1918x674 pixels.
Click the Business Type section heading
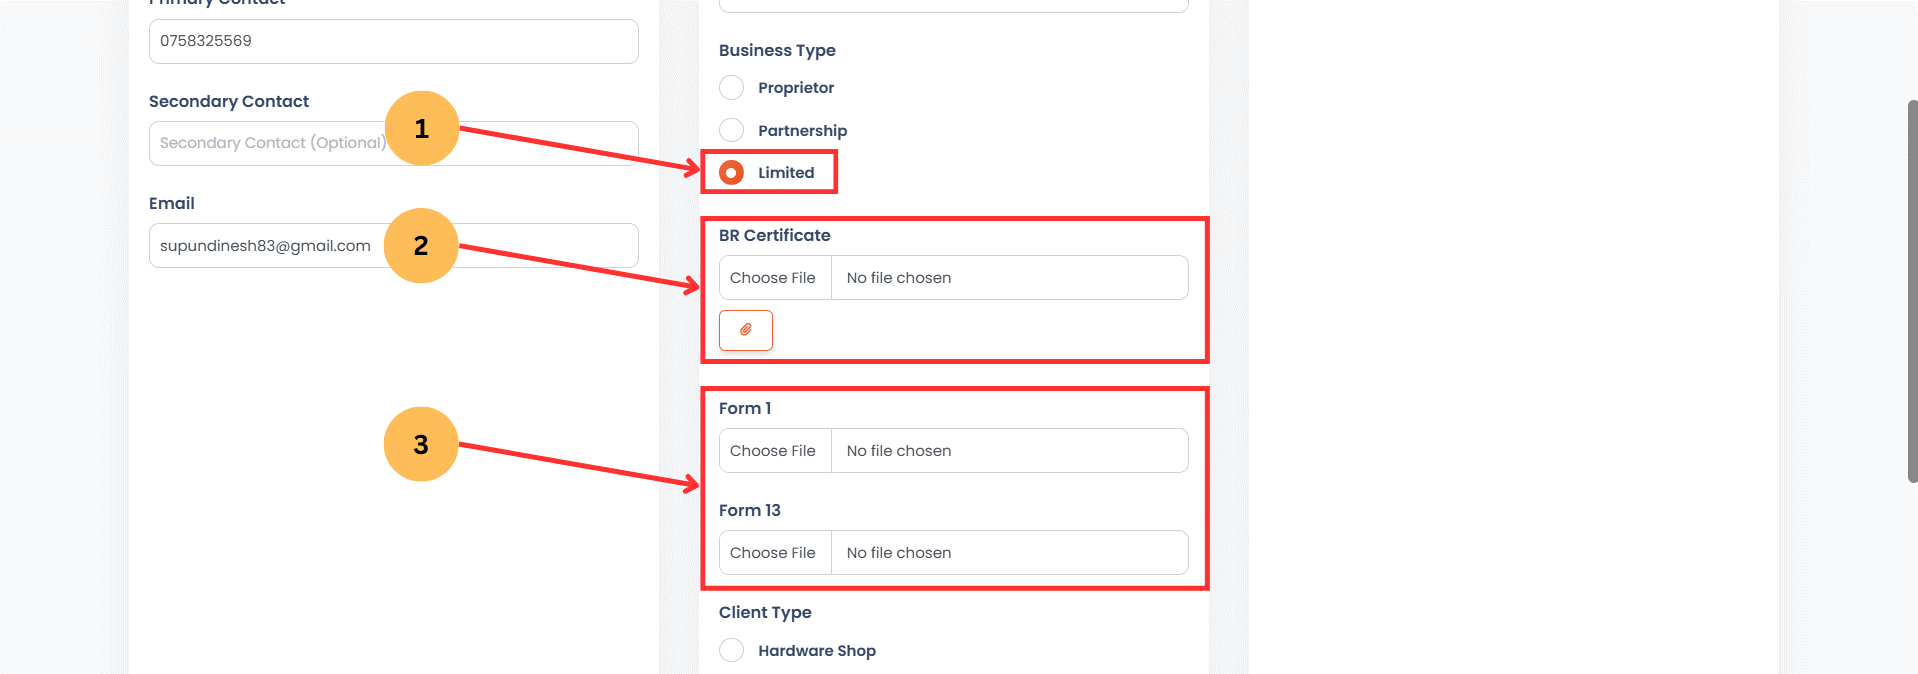tap(777, 50)
